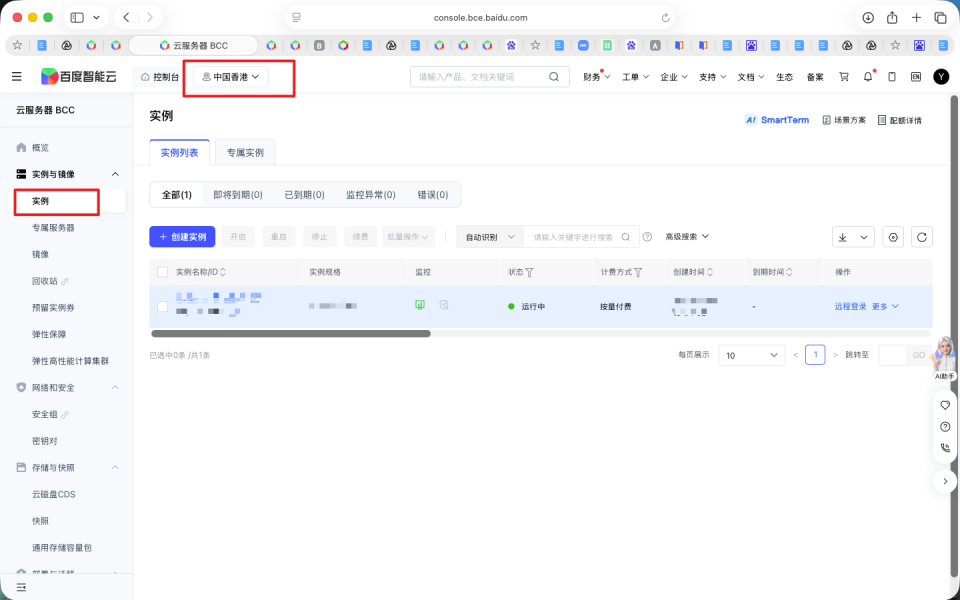Image resolution: width=960 pixels, height=600 pixels.
Task: Filter by billing method funnel icon
Action: coord(638,272)
